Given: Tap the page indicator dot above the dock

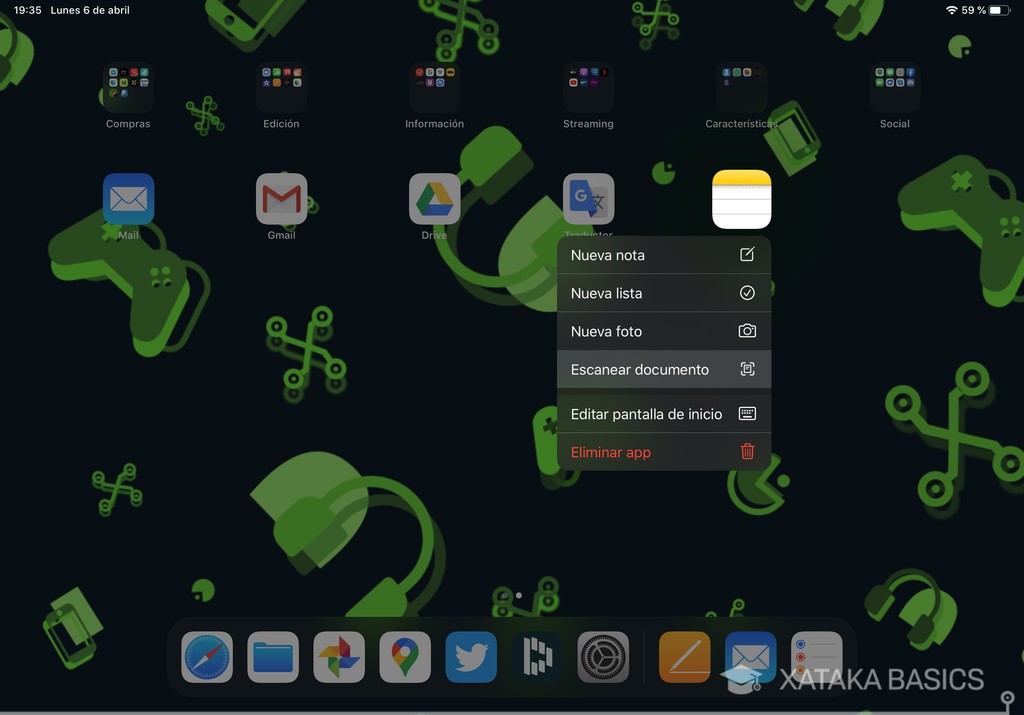Looking at the screenshot, I should point(519,593).
